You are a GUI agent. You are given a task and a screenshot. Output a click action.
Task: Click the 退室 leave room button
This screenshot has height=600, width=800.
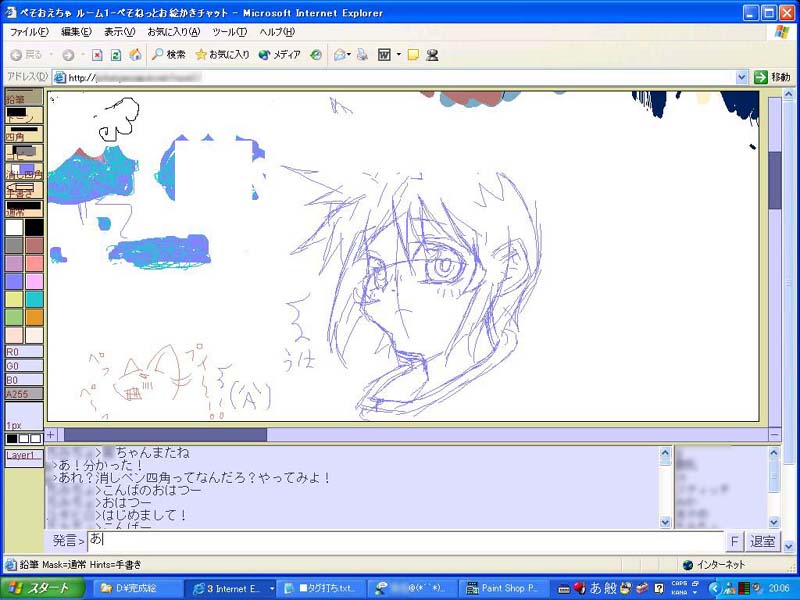tap(763, 541)
